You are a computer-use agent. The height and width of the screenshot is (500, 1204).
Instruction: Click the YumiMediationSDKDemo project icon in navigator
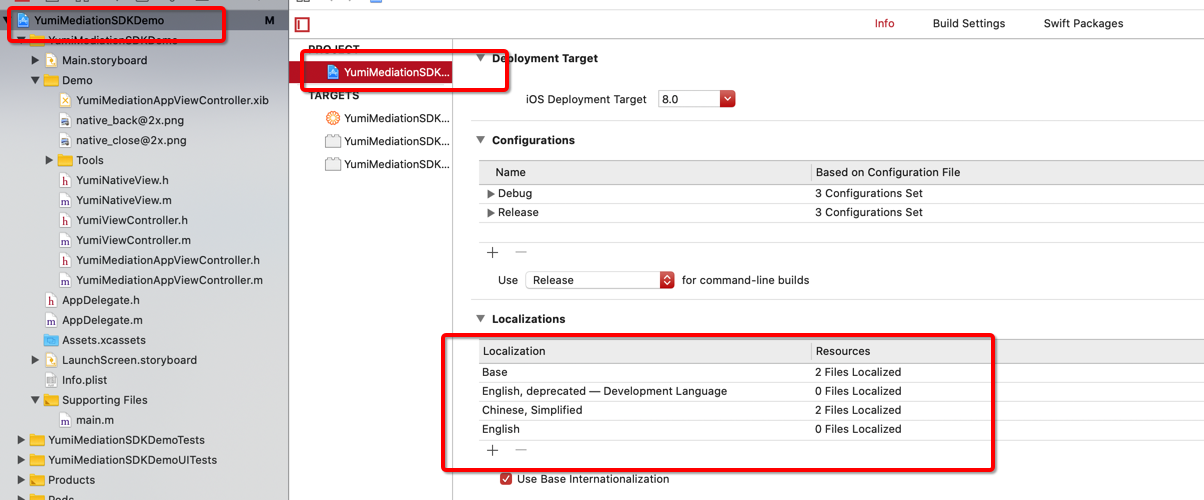(x=23, y=20)
